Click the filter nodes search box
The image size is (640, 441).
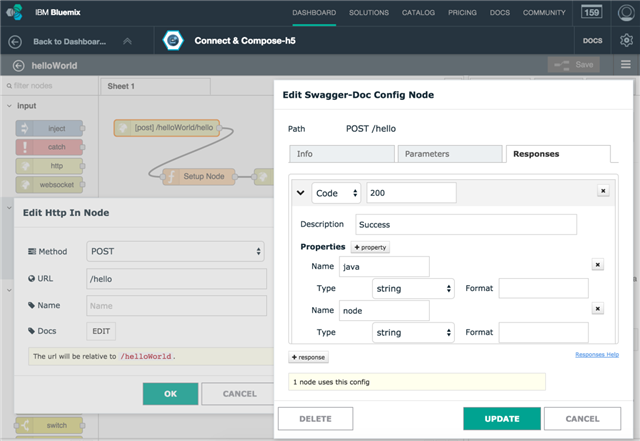49,86
